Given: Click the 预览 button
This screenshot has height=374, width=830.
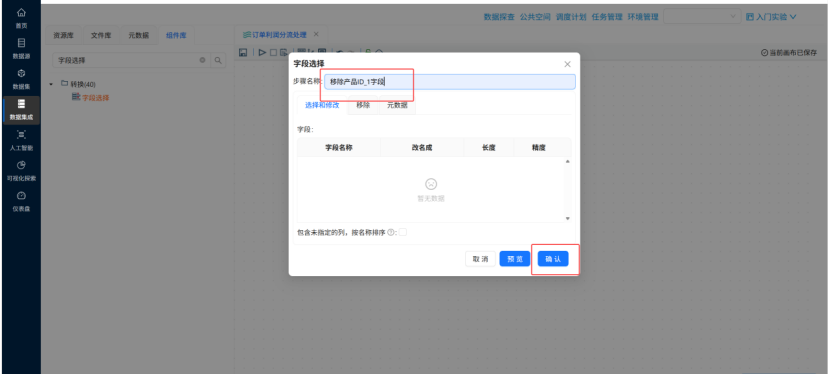Looking at the screenshot, I should [515, 259].
